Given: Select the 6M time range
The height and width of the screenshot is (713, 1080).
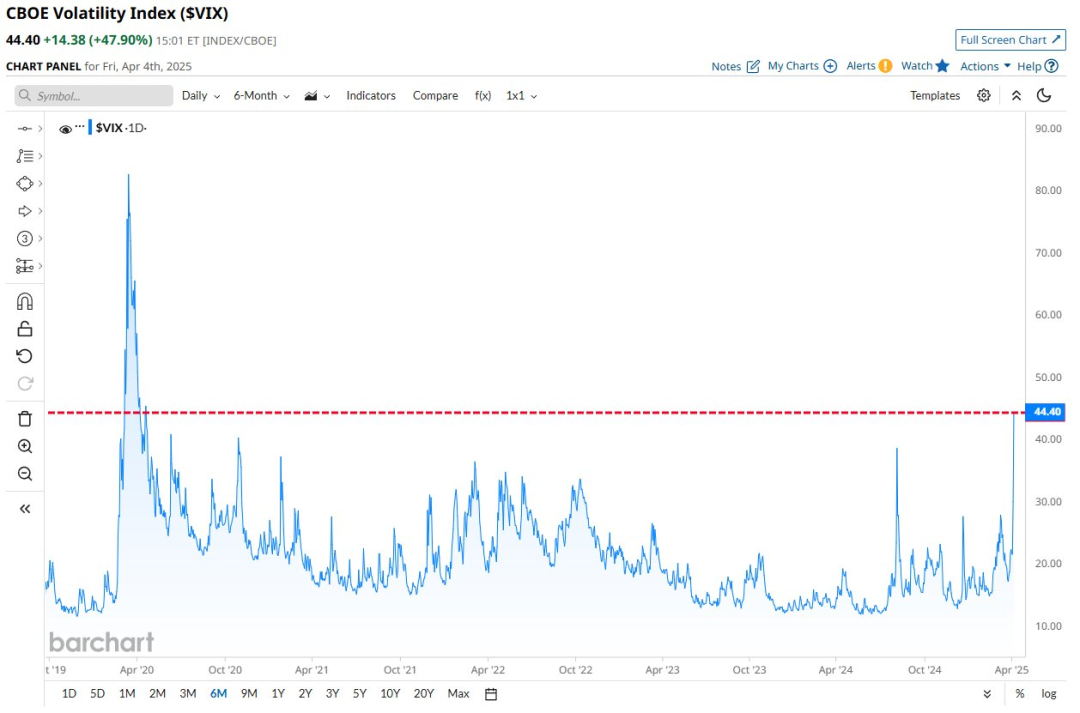Looking at the screenshot, I should [x=218, y=694].
